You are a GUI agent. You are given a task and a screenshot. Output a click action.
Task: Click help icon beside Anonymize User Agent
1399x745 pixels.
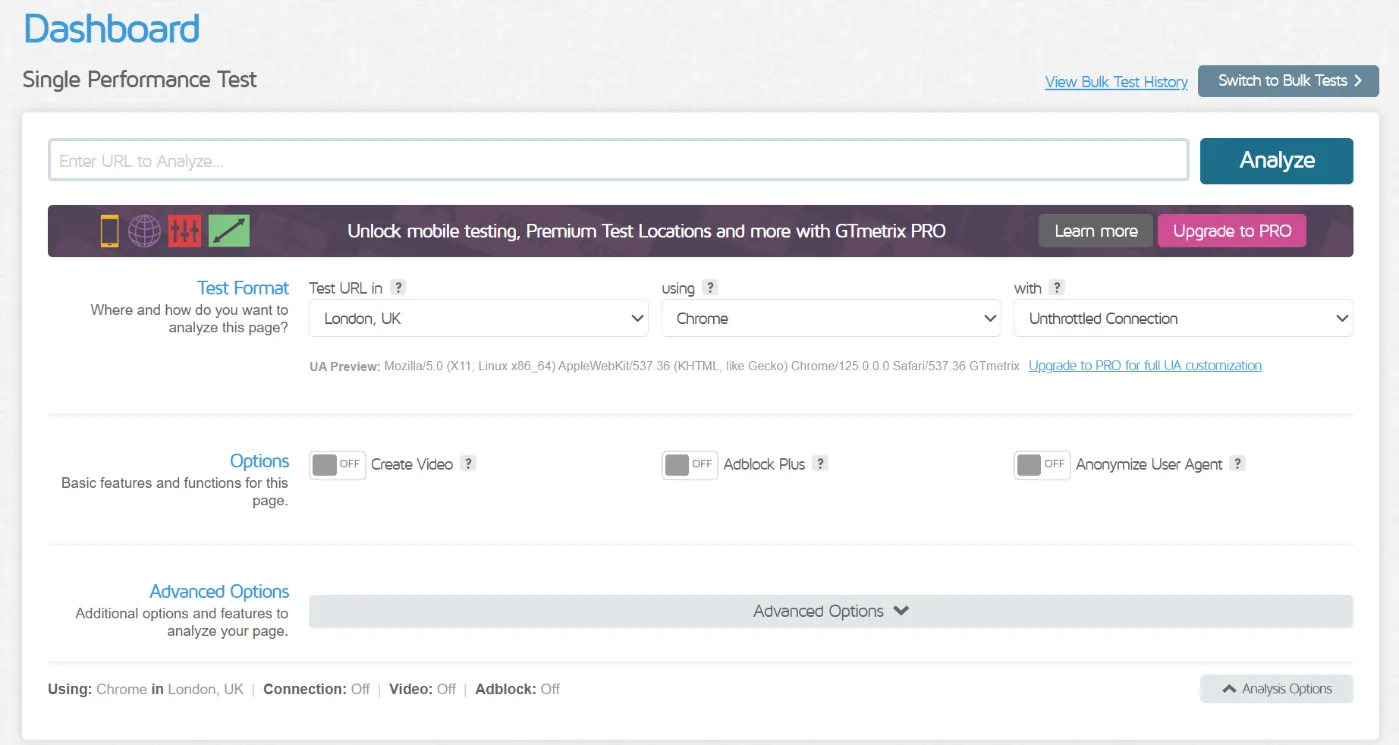click(x=1237, y=464)
